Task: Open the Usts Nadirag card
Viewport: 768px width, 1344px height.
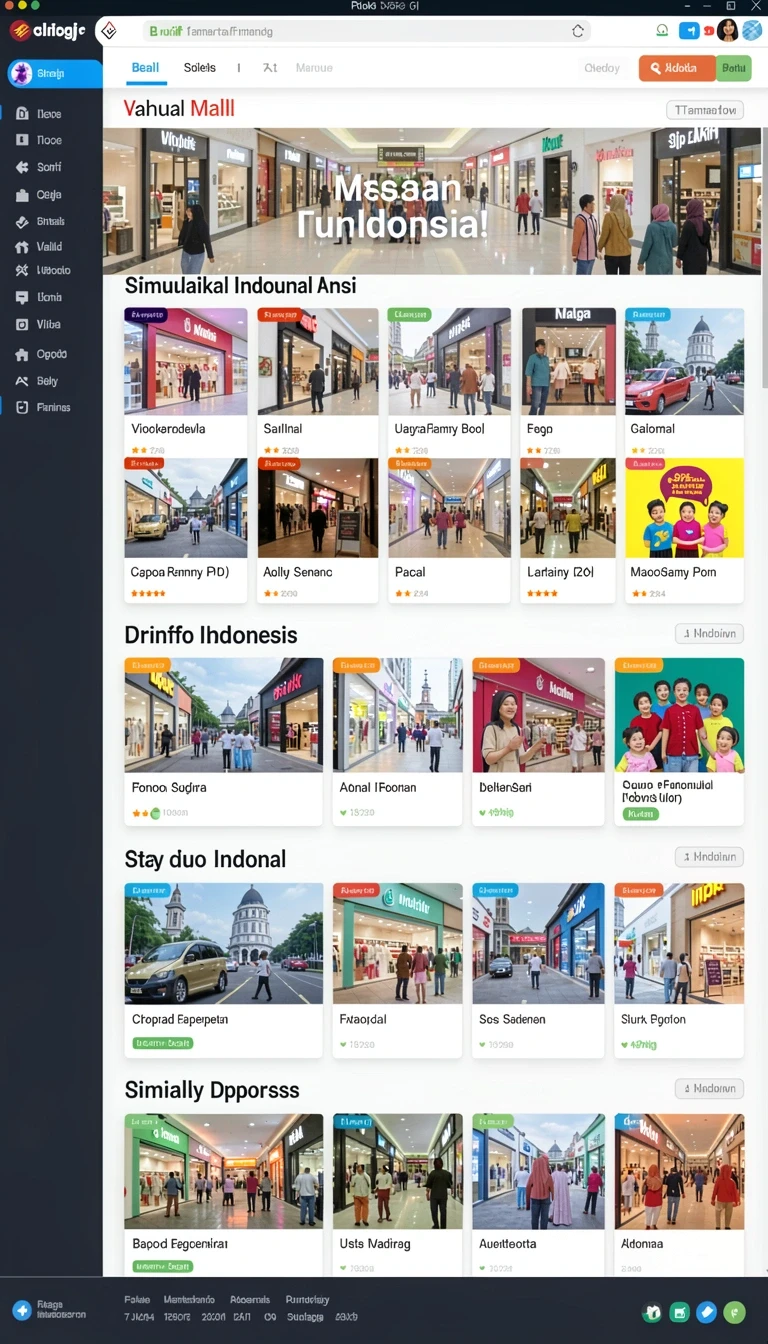Action: [x=398, y=1195]
